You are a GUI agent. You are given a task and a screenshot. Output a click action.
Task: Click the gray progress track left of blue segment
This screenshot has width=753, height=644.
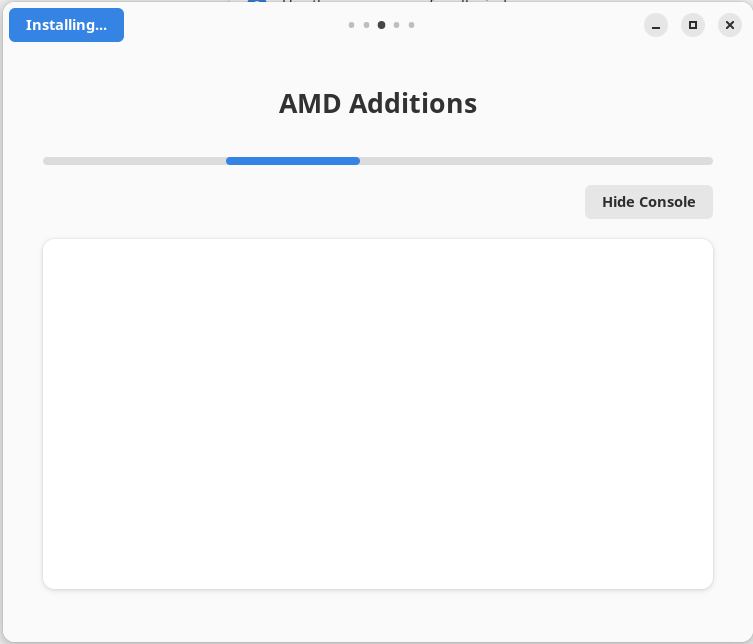[x=134, y=161]
